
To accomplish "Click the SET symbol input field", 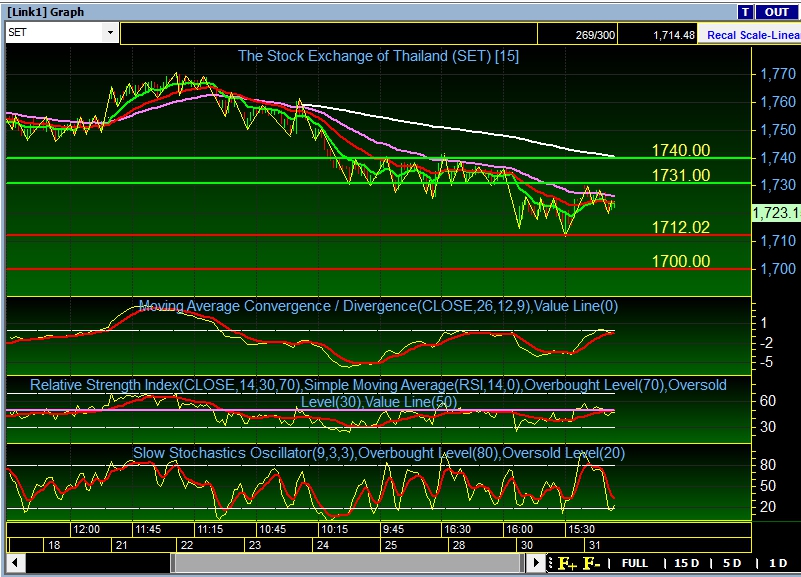I will pos(55,33).
